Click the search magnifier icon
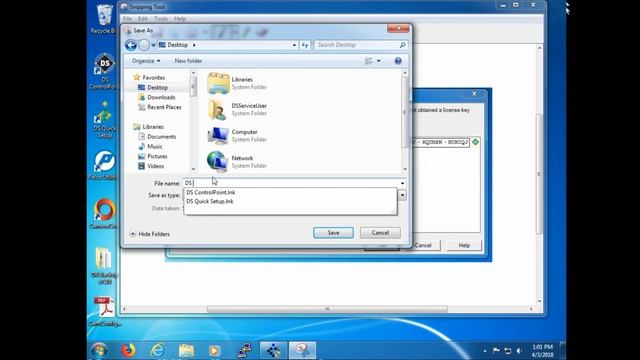Viewport: 640px width, 360px height. [x=402, y=45]
